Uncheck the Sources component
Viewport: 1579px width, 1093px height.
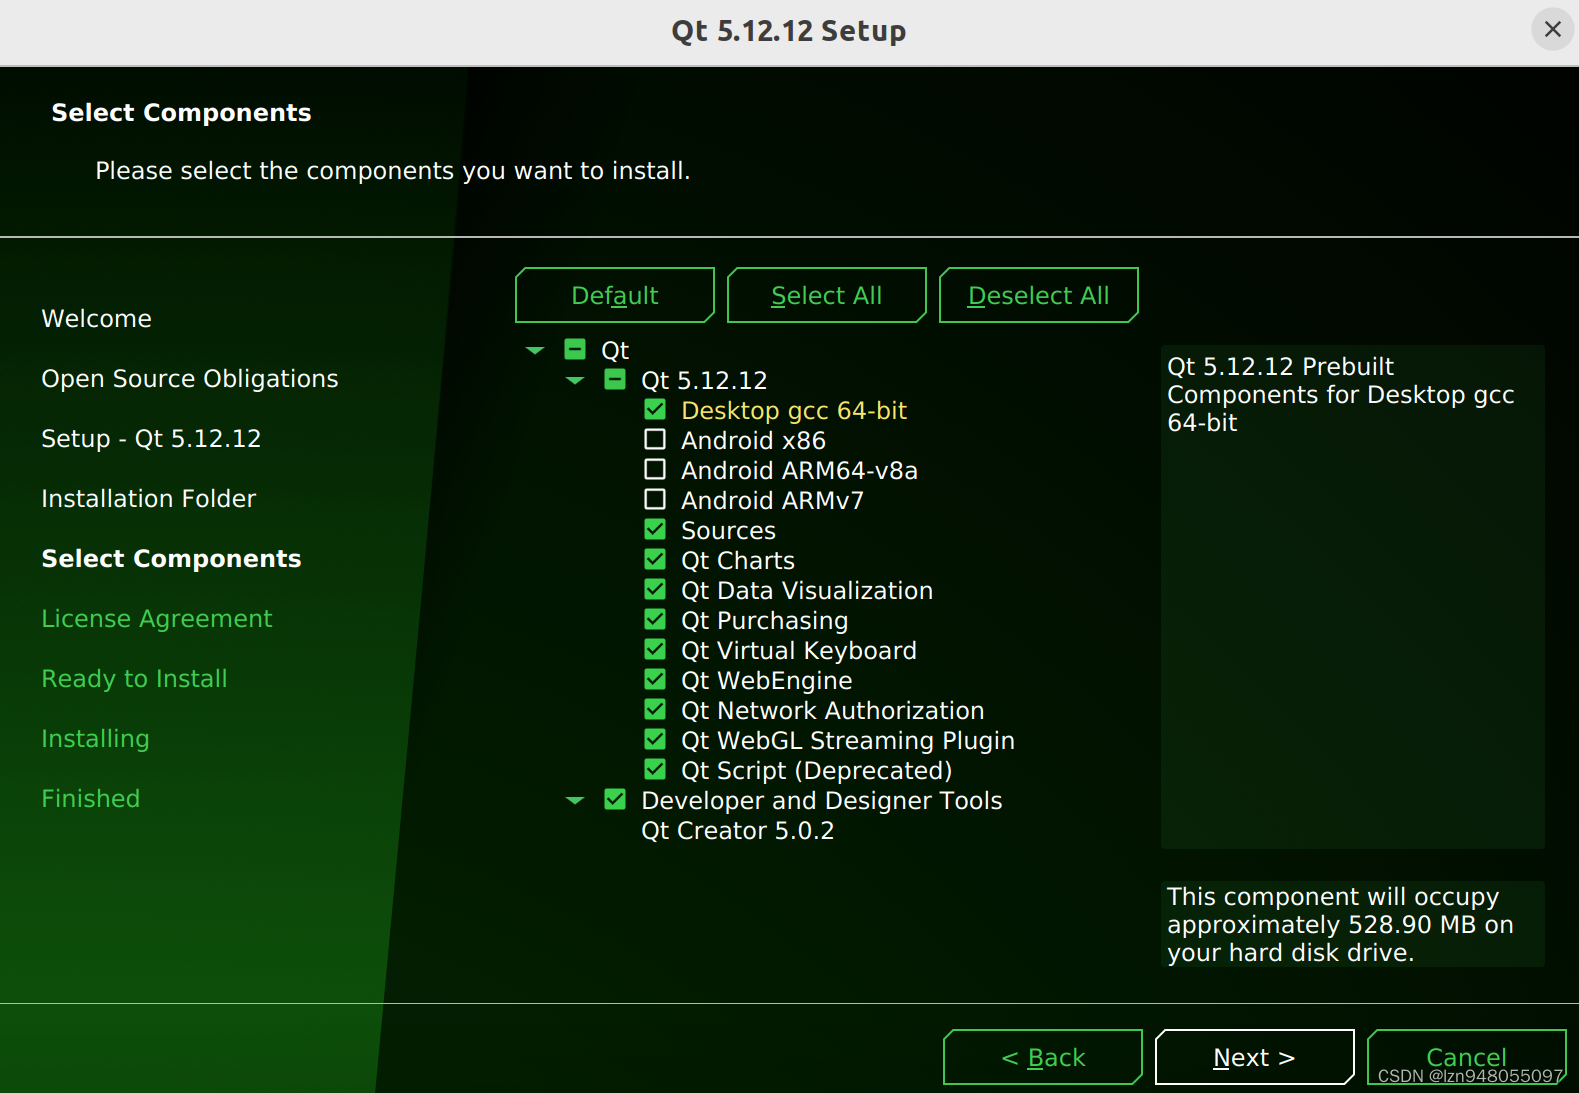(655, 529)
